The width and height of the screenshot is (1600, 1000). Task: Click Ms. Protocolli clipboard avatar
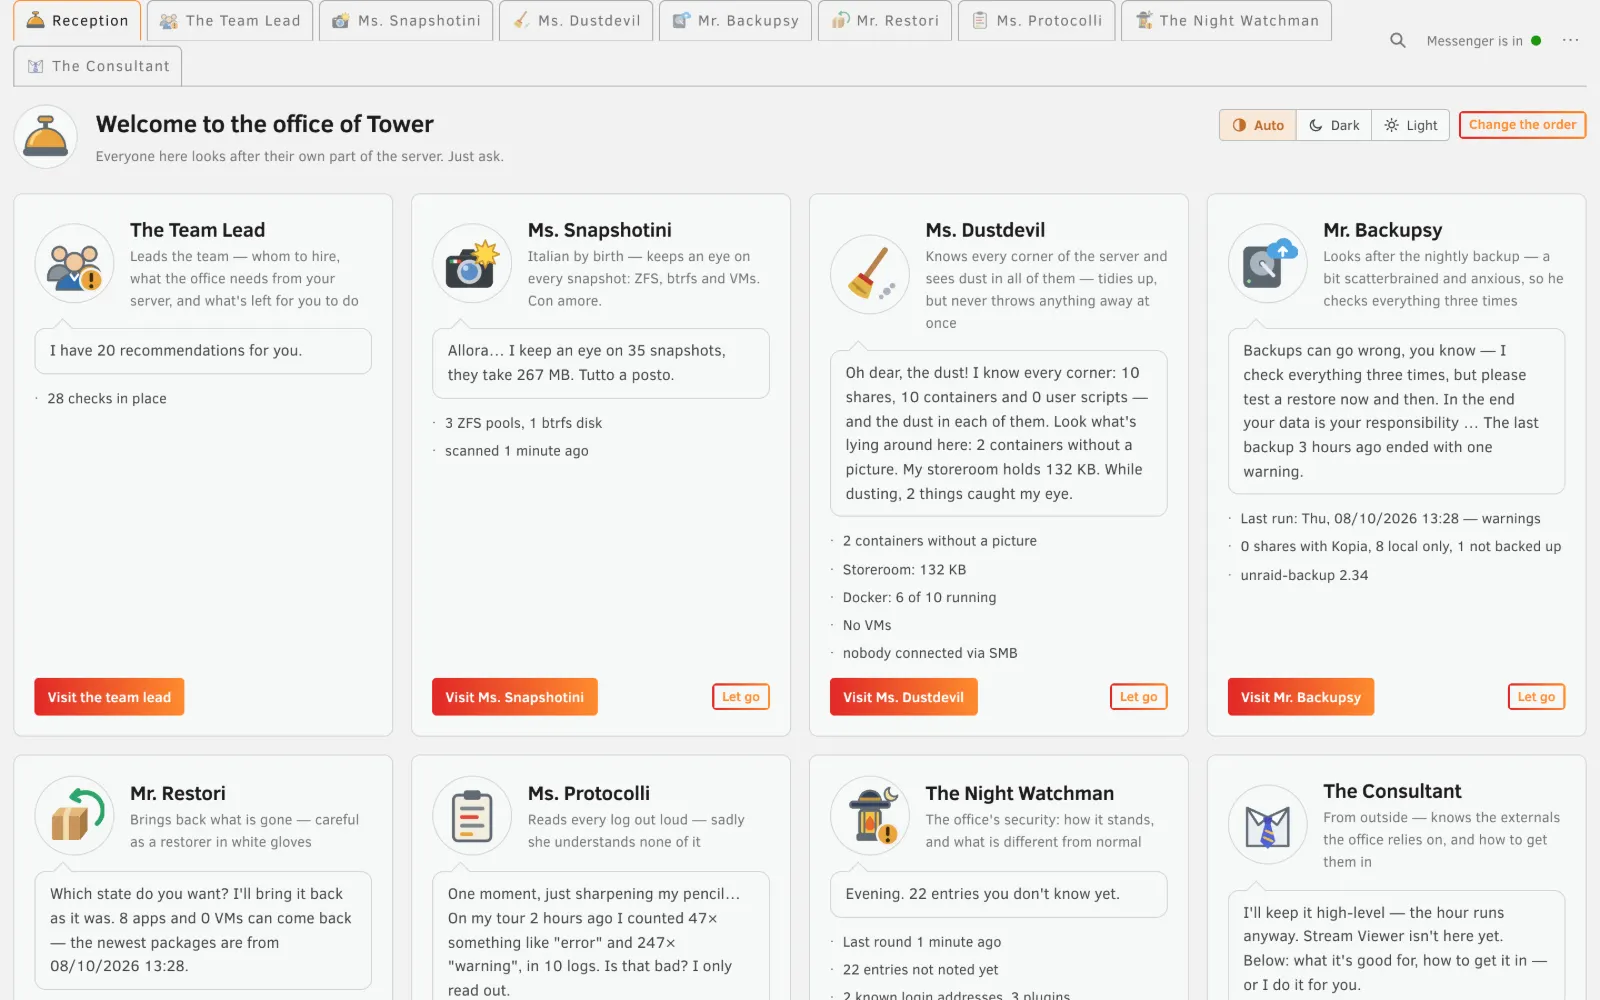pos(472,816)
